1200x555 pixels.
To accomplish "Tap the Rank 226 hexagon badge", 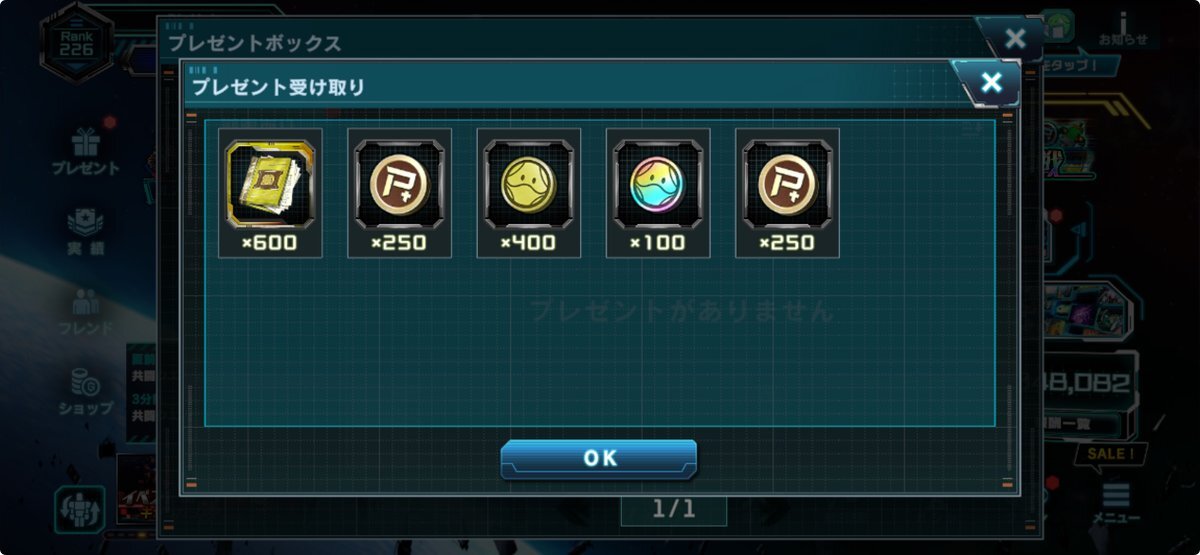I will (75, 42).
